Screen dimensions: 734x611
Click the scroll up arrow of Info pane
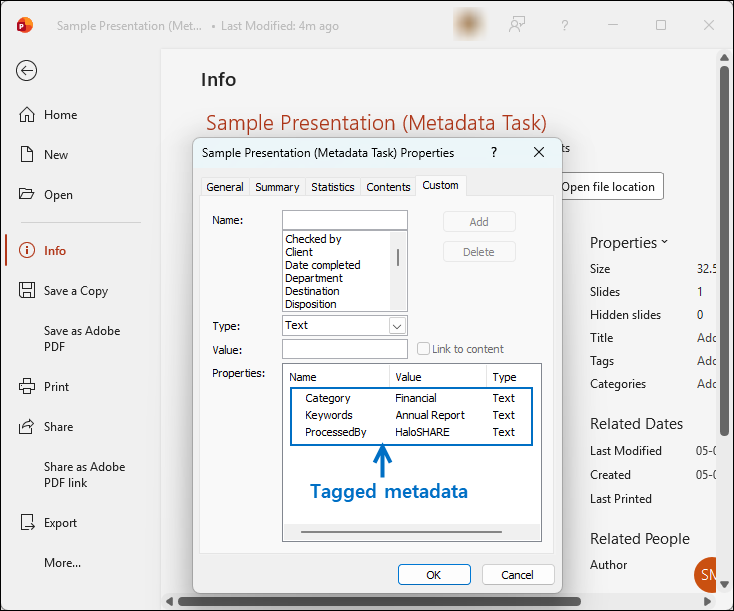tap(724, 58)
